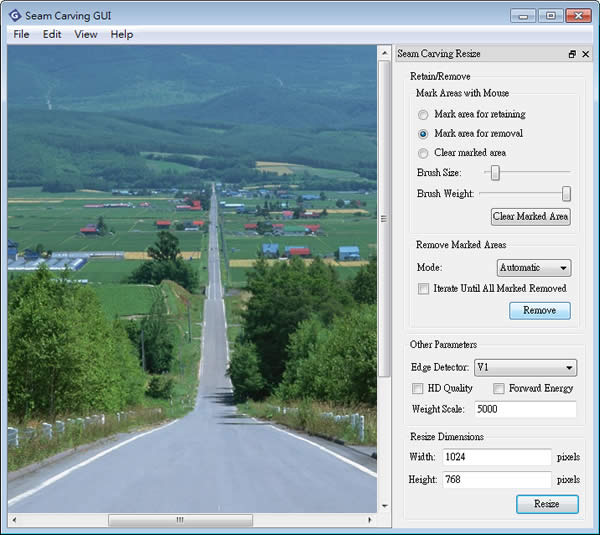Screen dimensions: 600x535
Task: Click the Remove Marked Areas label
Action: 461,245
